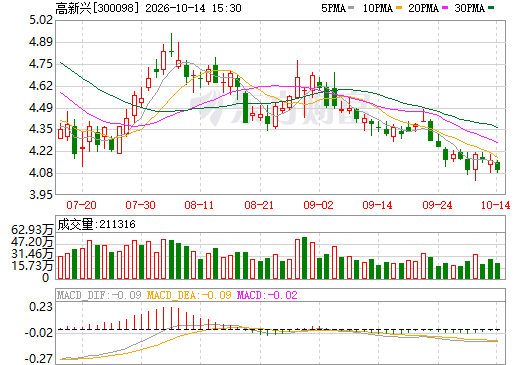The image size is (520, 365).
Task: Click the 成交量:211316 volume label
Action: tap(97, 224)
